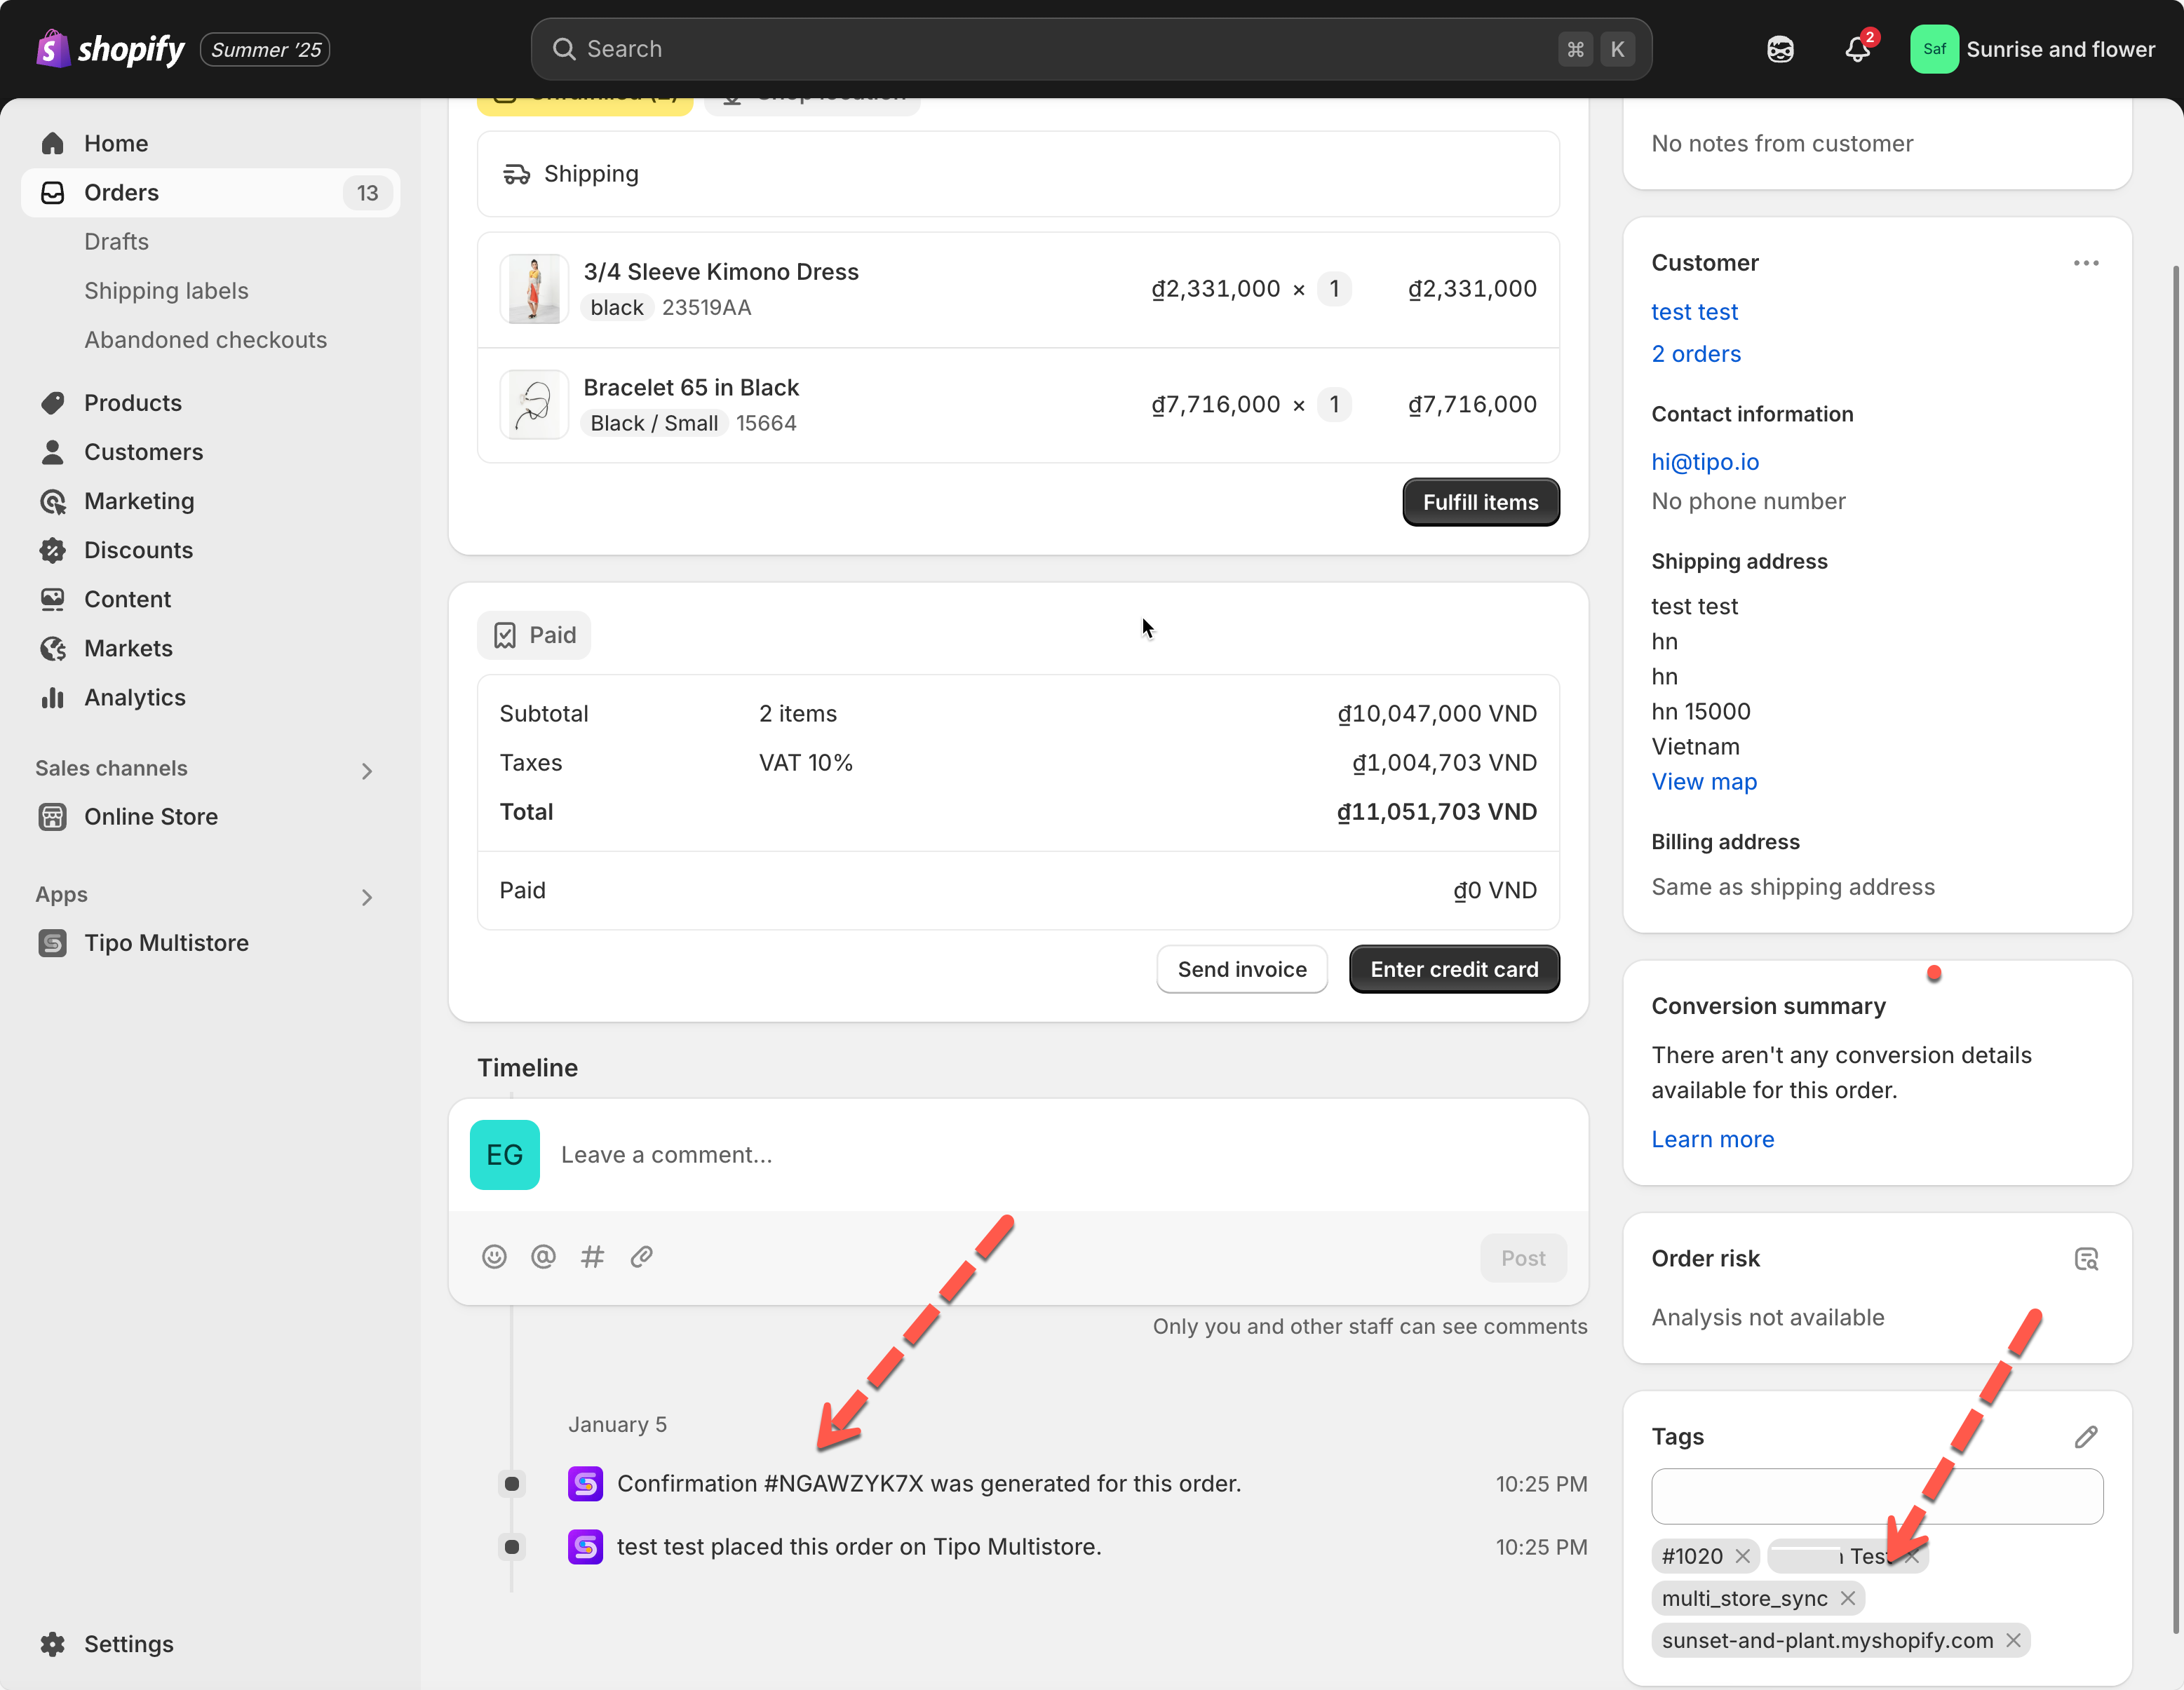2184x1690 pixels.
Task: Open notifications bell icon
Action: point(1857,49)
